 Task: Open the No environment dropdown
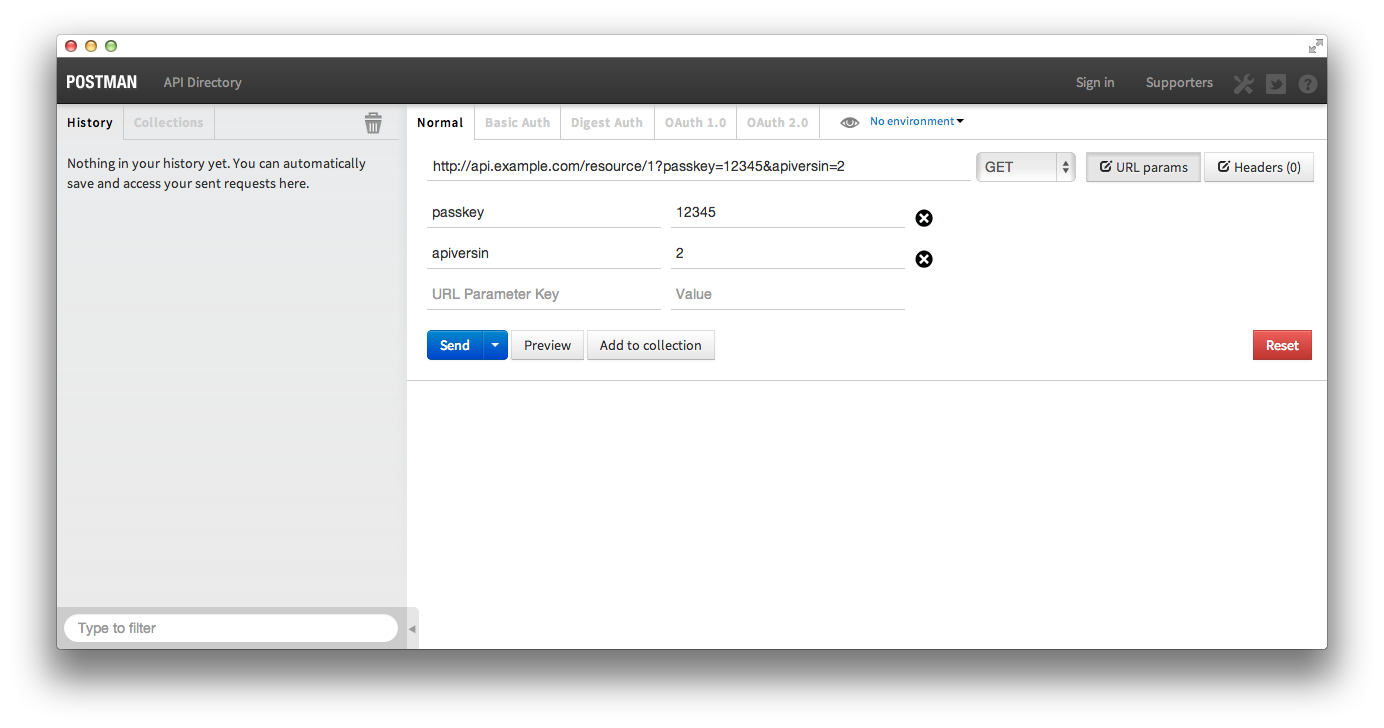pyautogui.click(x=917, y=121)
